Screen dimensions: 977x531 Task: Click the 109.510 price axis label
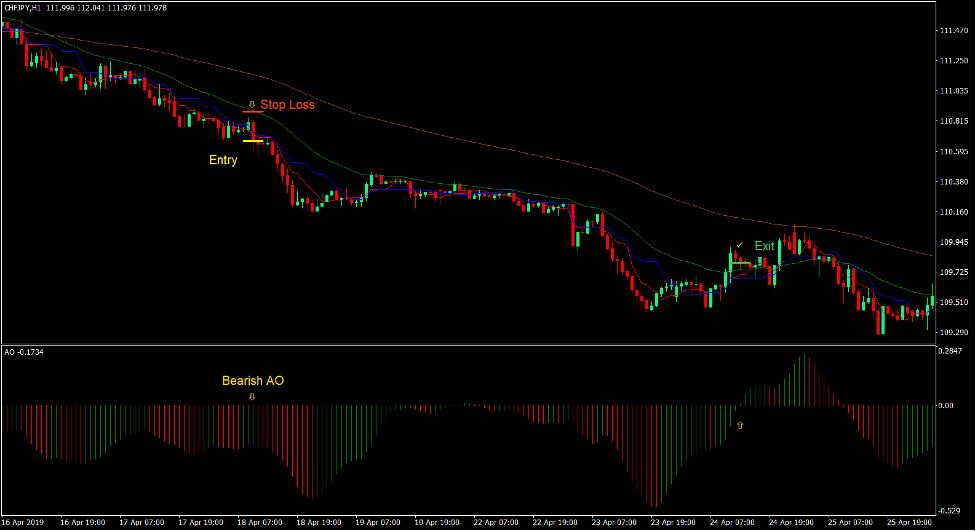tap(954, 302)
